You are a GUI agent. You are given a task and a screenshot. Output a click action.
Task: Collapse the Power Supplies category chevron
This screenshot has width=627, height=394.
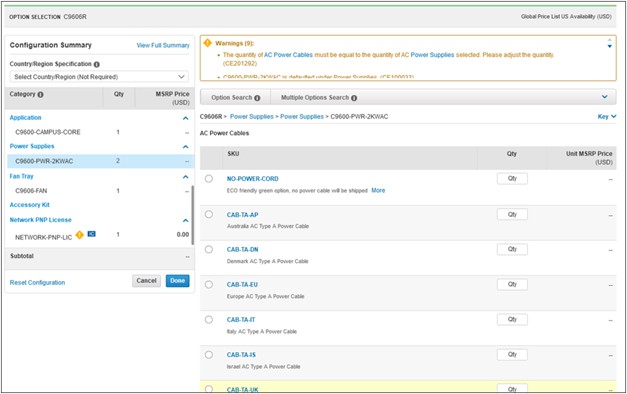pyautogui.click(x=186, y=147)
